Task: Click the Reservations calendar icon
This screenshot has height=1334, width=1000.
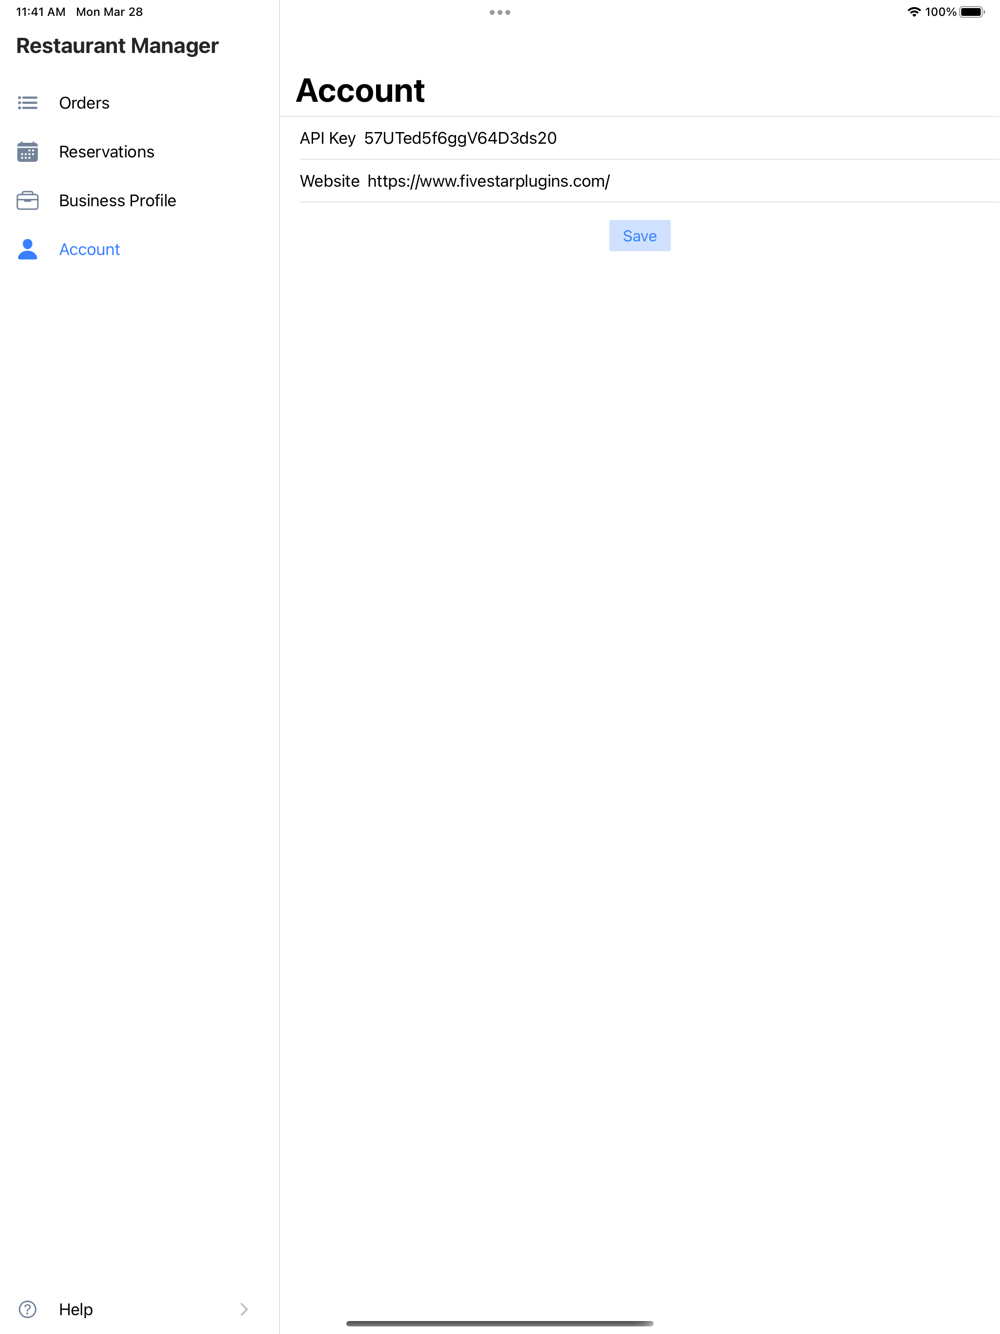Action: point(28,152)
